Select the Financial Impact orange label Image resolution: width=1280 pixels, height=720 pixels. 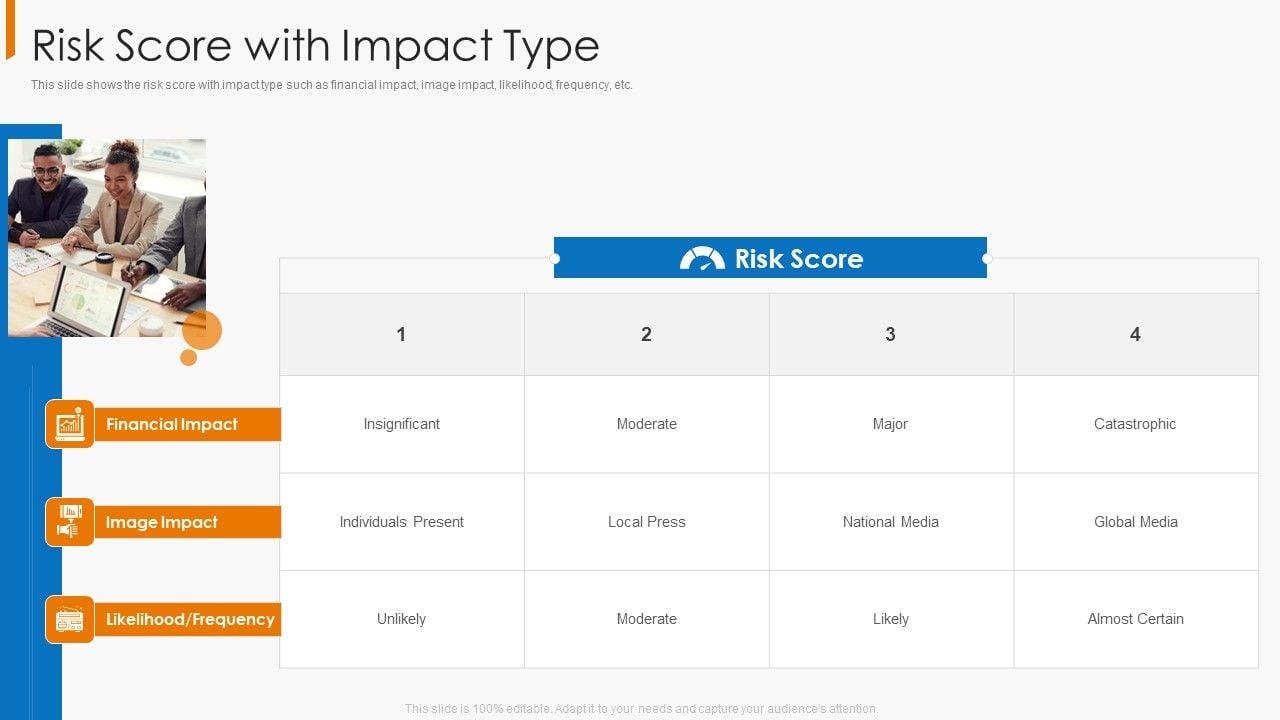[187, 424]
